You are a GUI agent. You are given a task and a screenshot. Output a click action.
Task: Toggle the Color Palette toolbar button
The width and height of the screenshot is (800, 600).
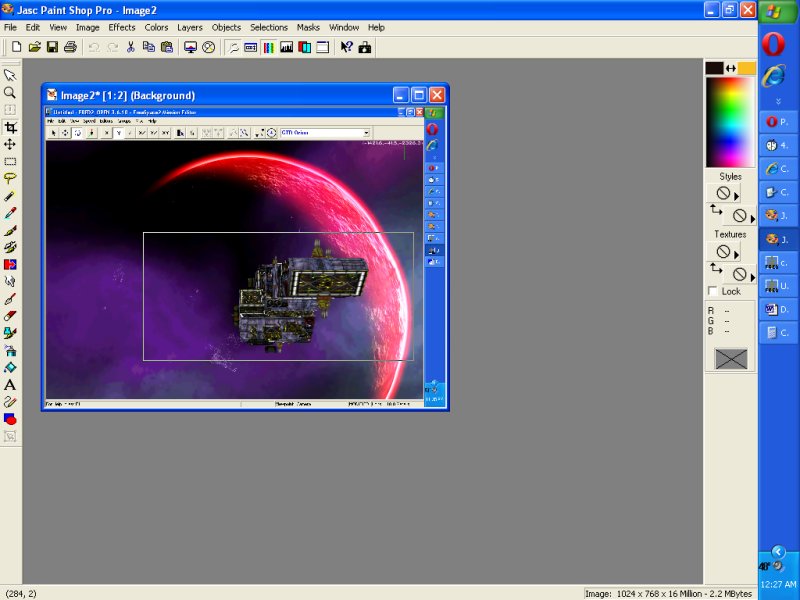tap(268, 47)
